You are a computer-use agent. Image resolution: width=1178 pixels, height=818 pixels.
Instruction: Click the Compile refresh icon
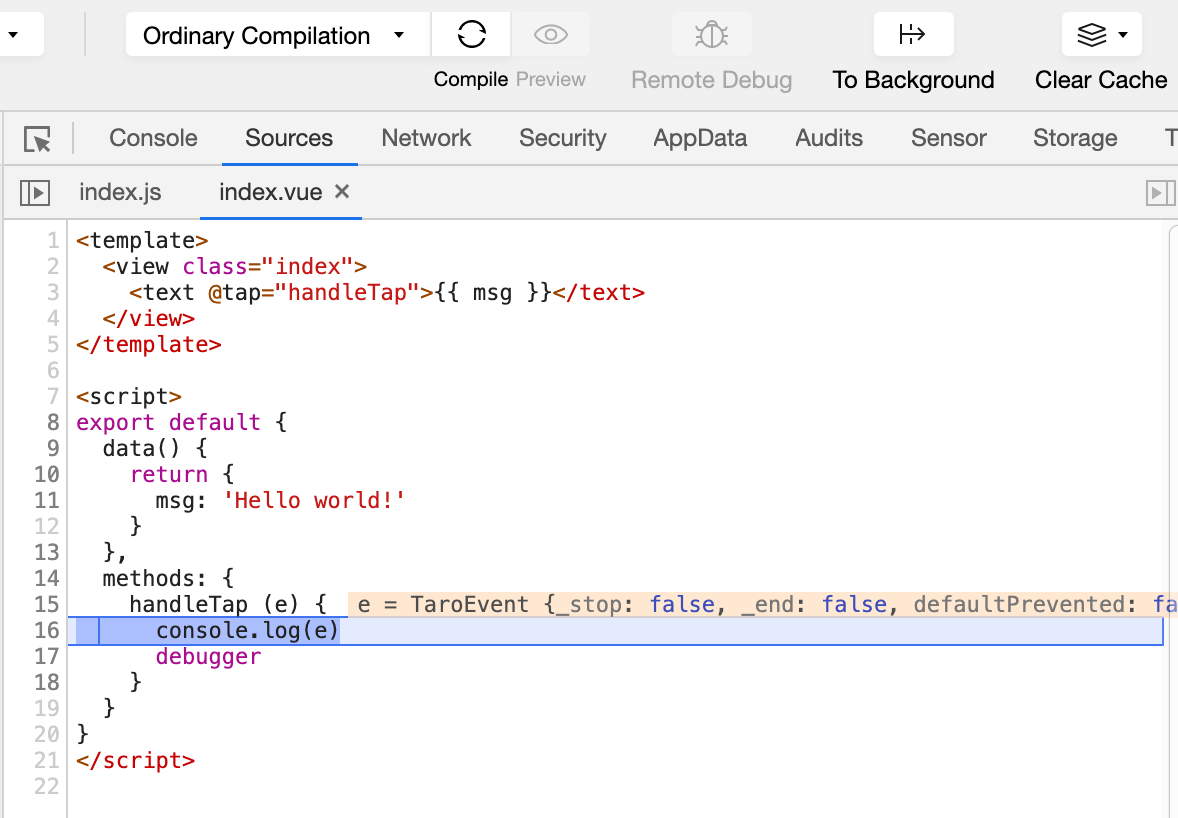(471, 35)
